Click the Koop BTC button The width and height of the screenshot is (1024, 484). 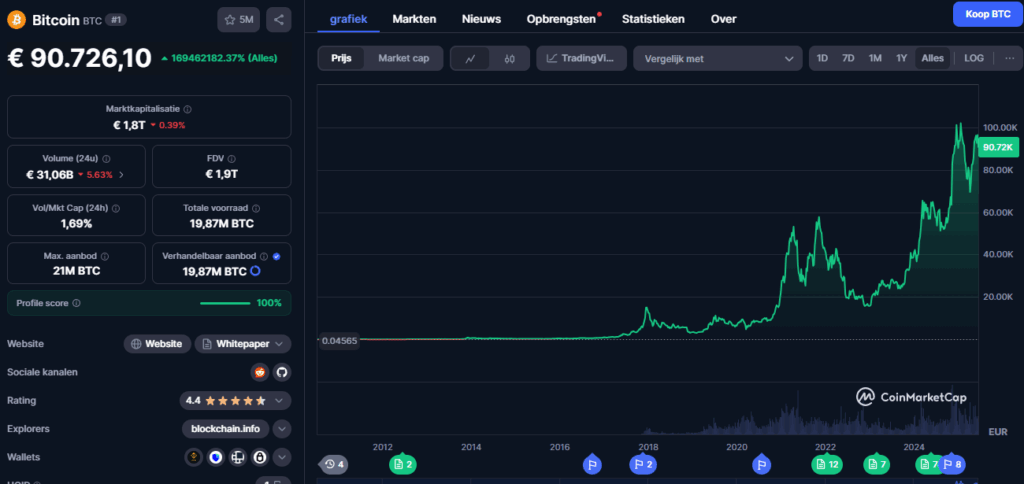(987, 14)
